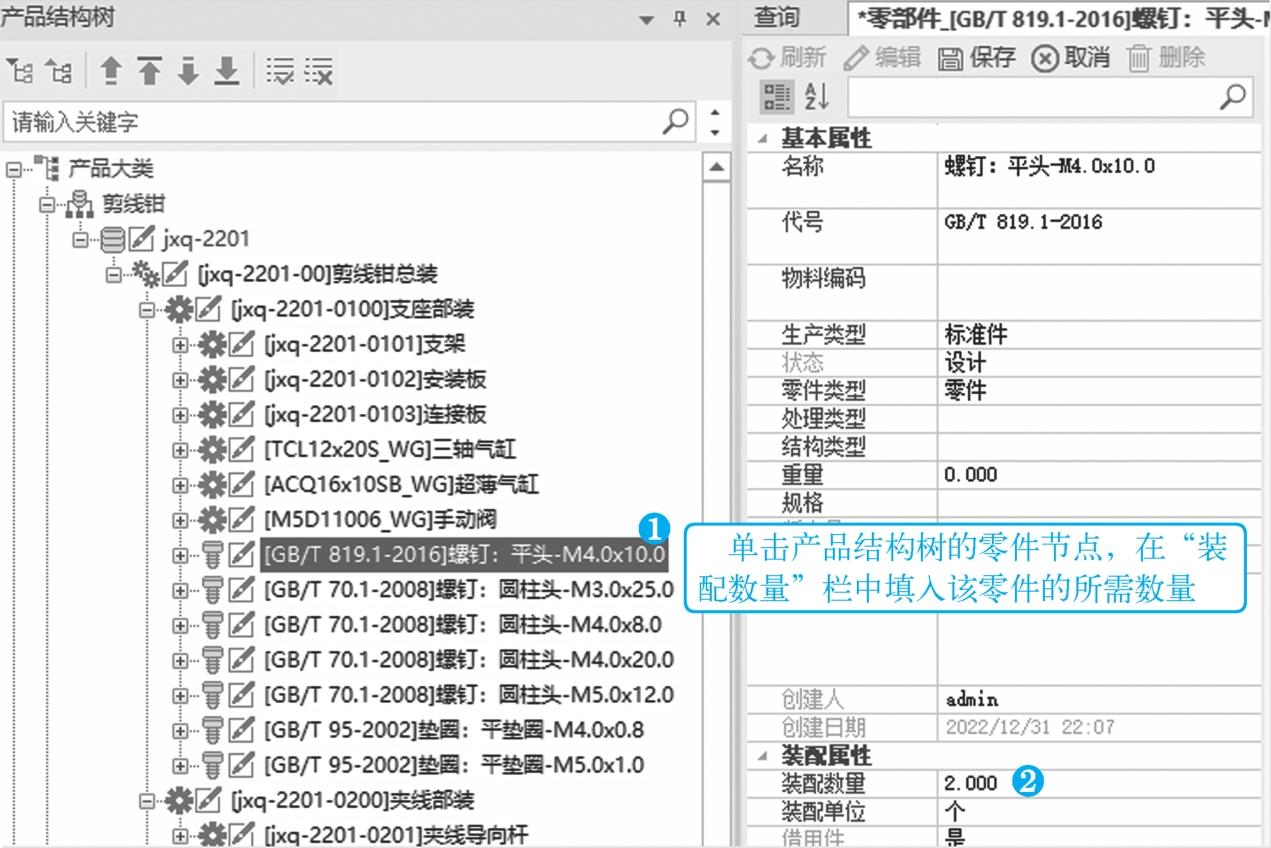The image size is (1271, 848).
Task: Click the 取消 button
Action: click(x=1070, y=58)
